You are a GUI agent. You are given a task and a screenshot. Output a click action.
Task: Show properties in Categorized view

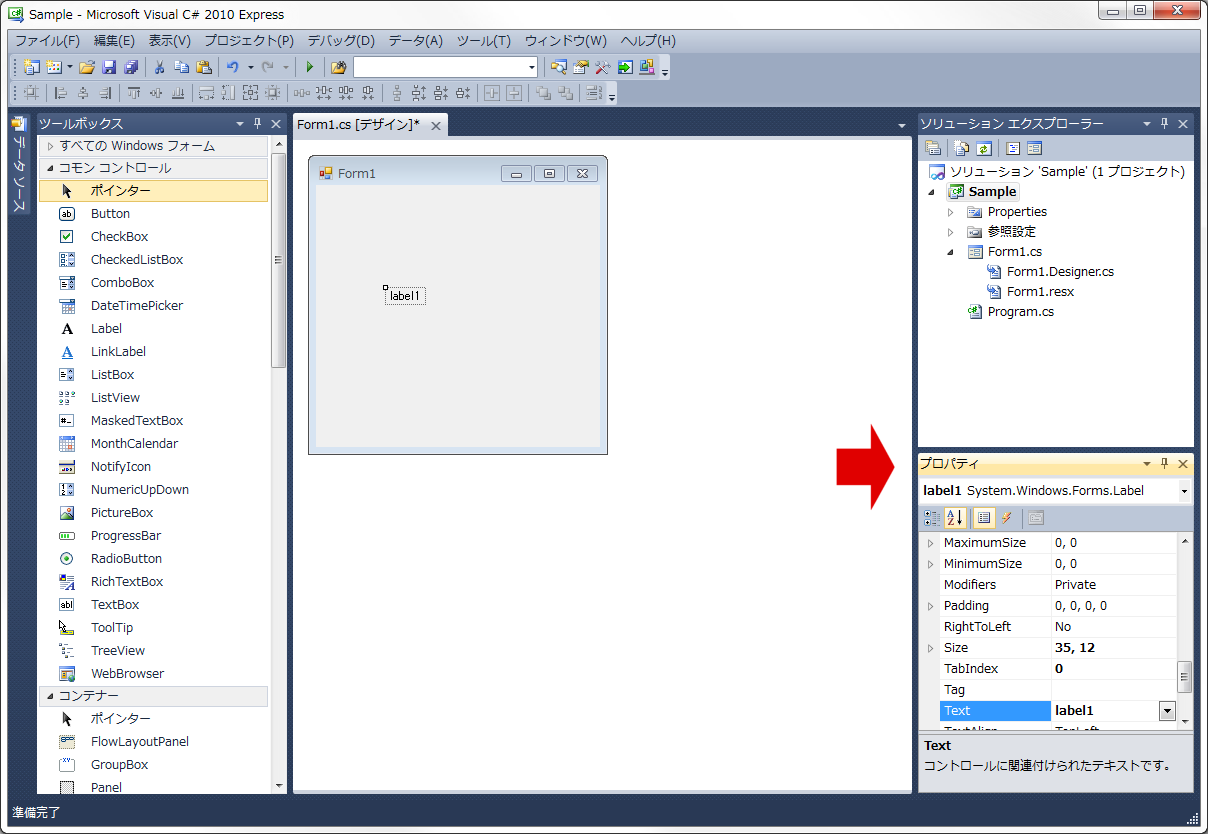tap(932, 518)
